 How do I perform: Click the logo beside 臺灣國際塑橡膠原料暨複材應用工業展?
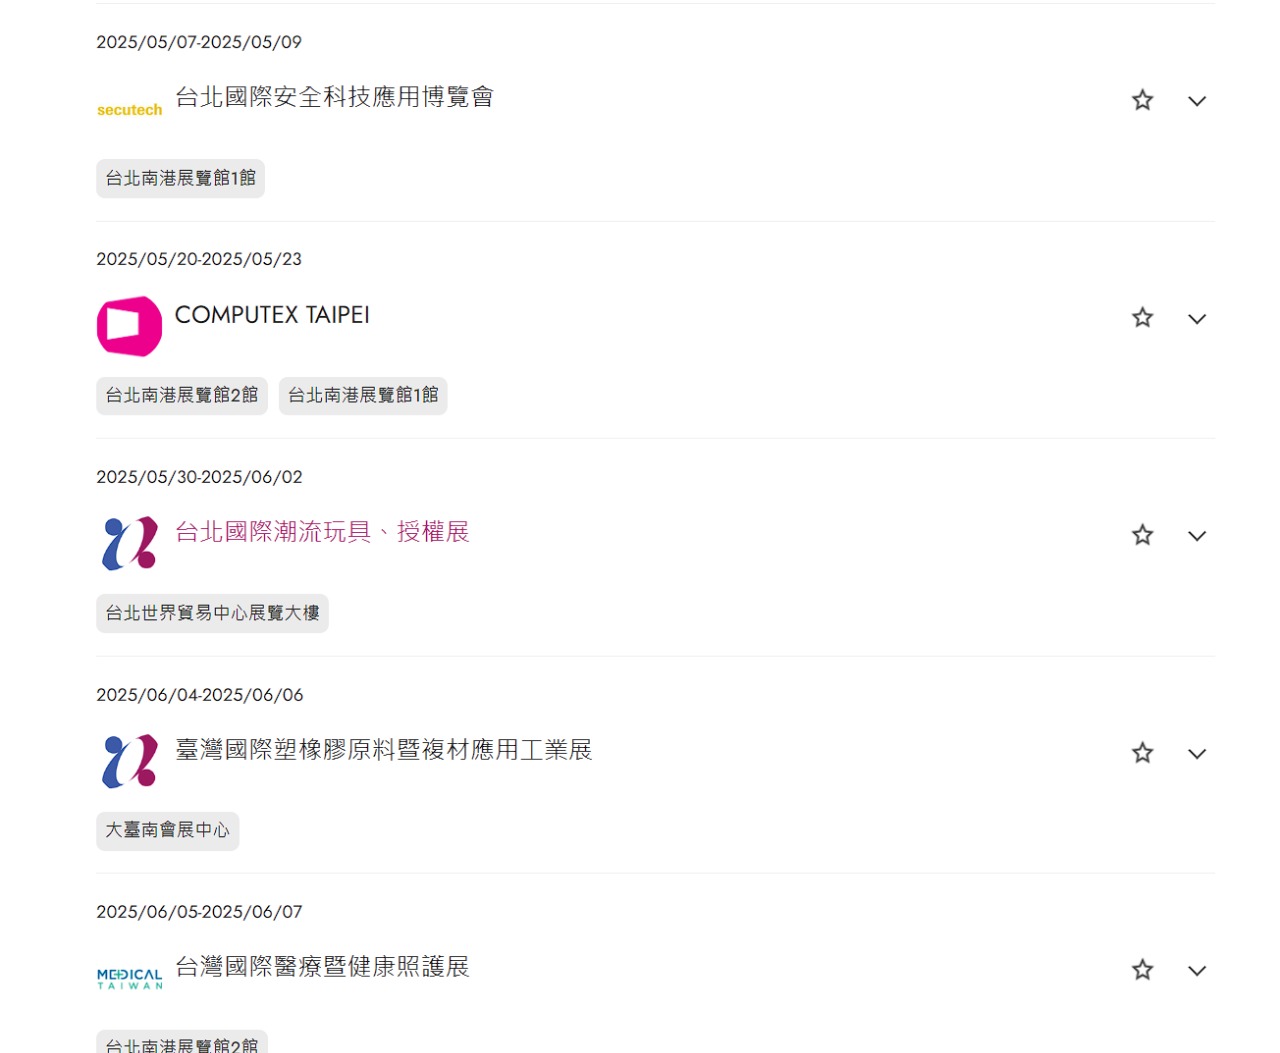pos(129,761)
